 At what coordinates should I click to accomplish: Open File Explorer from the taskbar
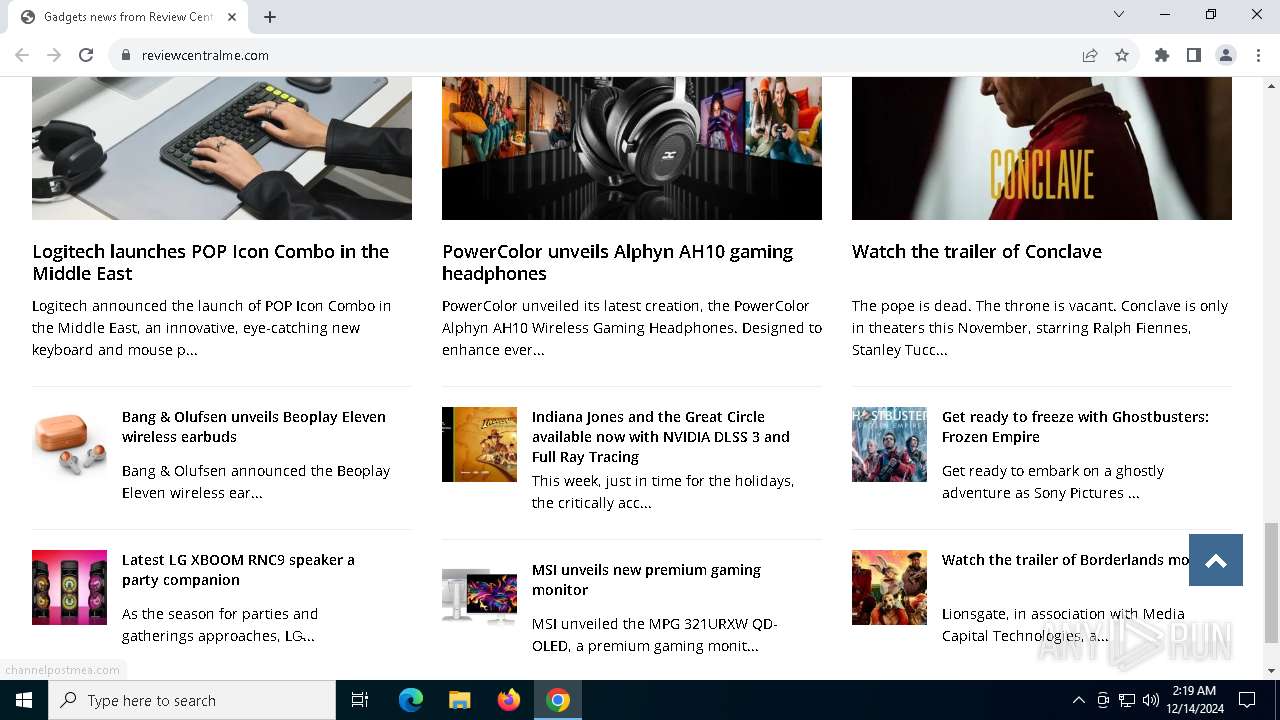[459, 700]
